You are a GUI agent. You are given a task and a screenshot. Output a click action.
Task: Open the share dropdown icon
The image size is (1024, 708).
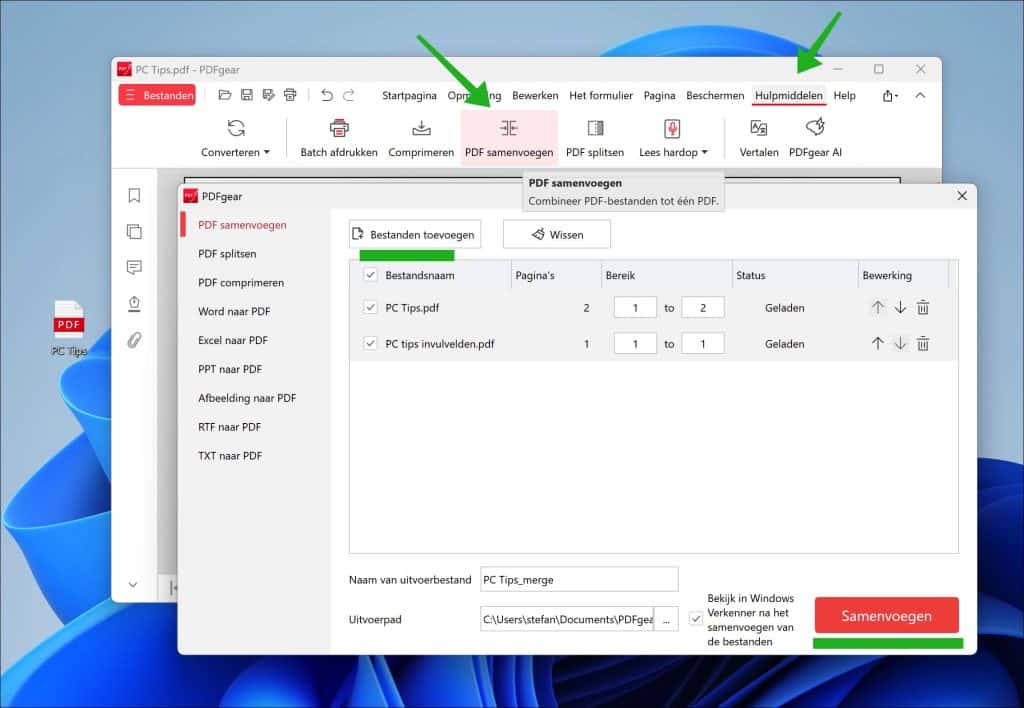[x=890, y=96]
